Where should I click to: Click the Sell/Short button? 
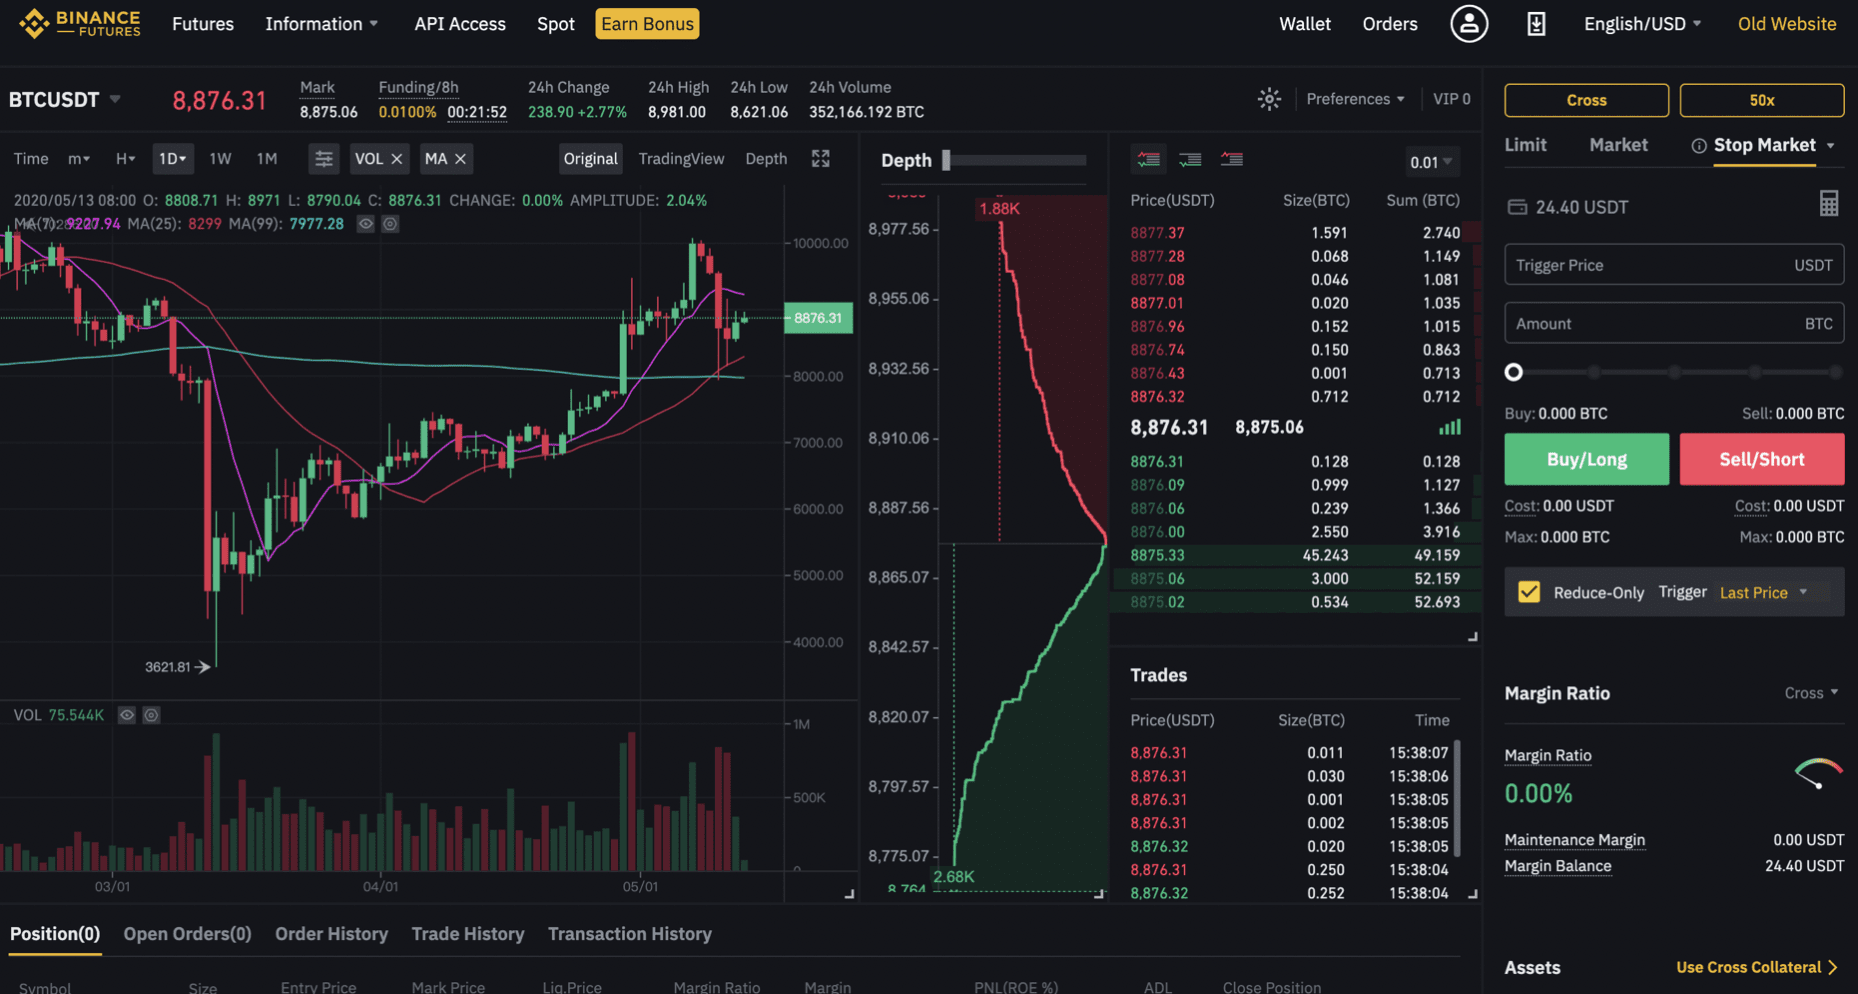[1761, 459]
